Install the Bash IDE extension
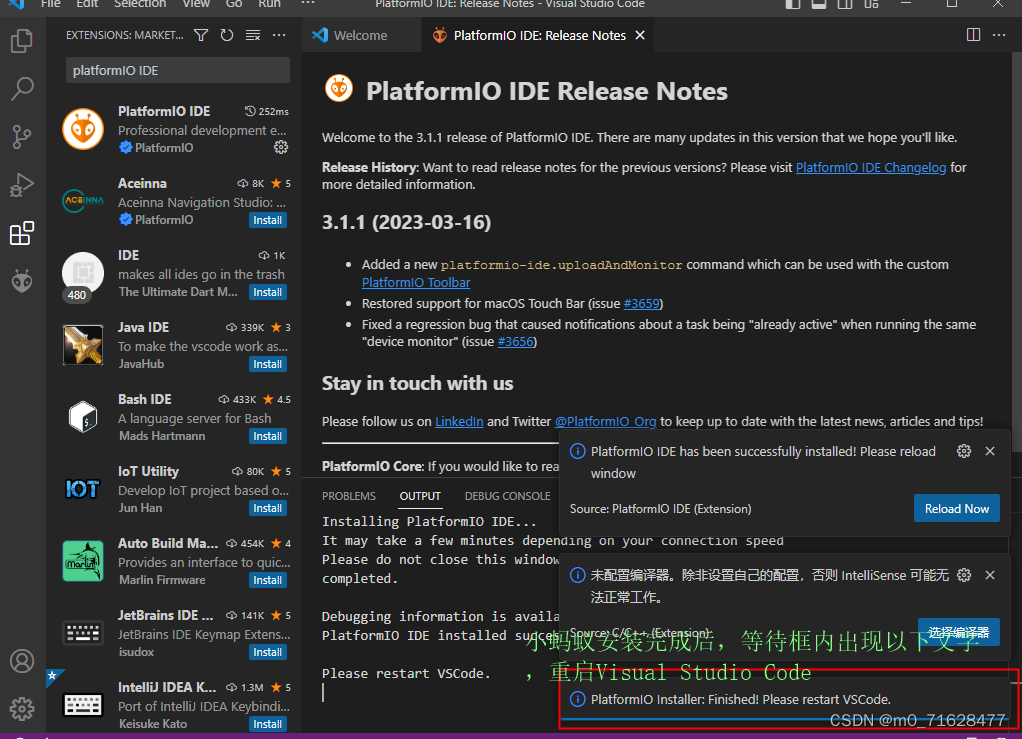Image resolution: width=1022 pixels, height=739 pixels. [267, 435]
